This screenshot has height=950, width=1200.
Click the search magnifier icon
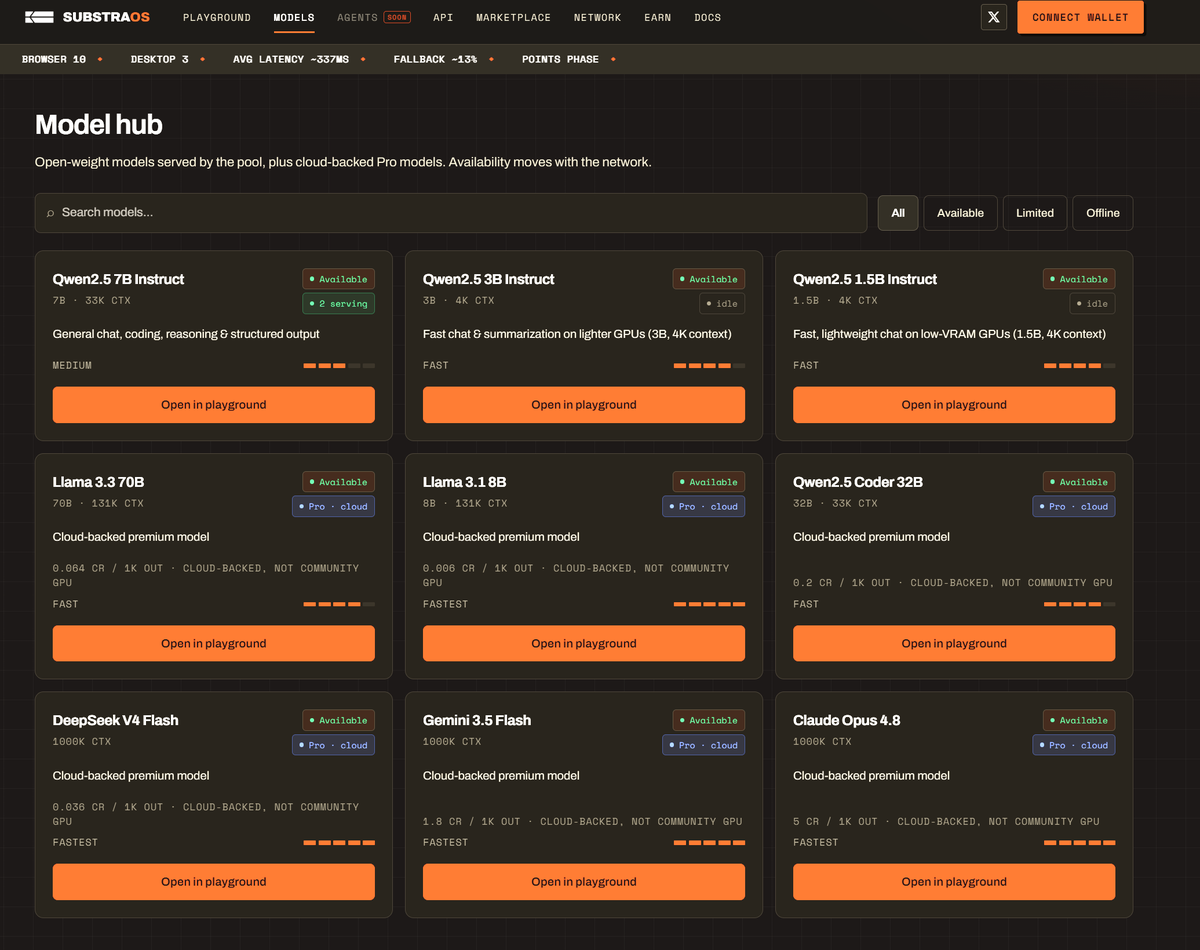50,213
